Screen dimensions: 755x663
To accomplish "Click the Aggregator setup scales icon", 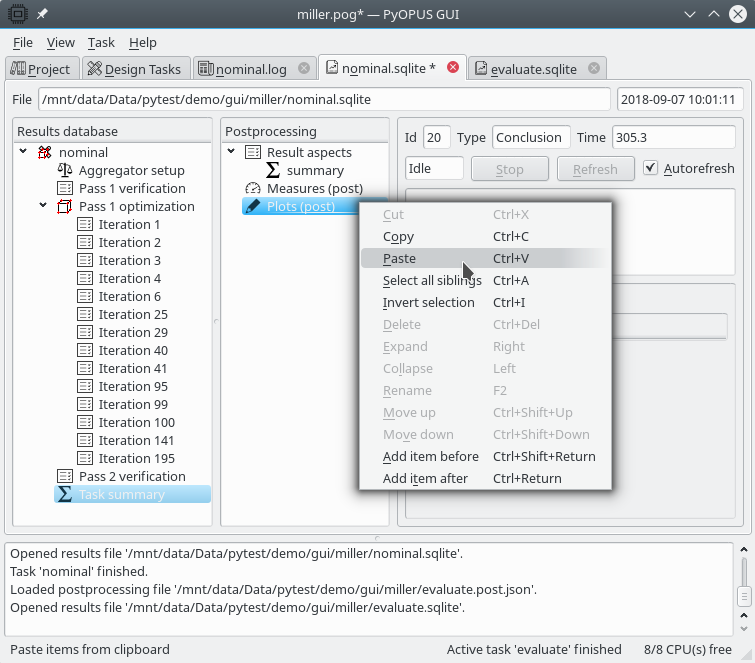I will point(65,171).
